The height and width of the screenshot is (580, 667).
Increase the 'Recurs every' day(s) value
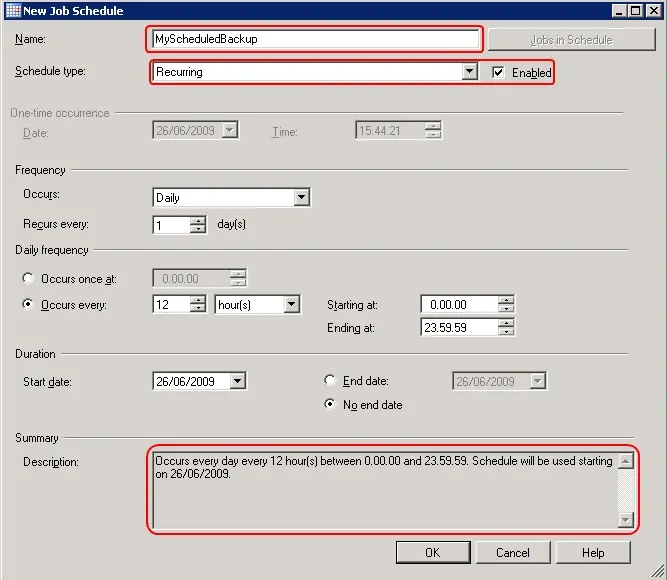(x=198, y=221)
